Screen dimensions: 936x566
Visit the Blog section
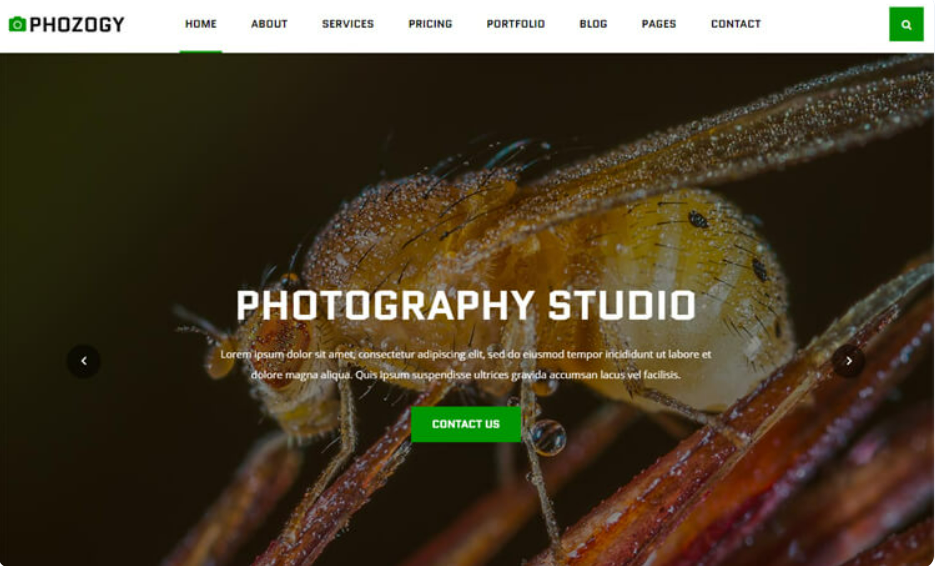(593, 24)
